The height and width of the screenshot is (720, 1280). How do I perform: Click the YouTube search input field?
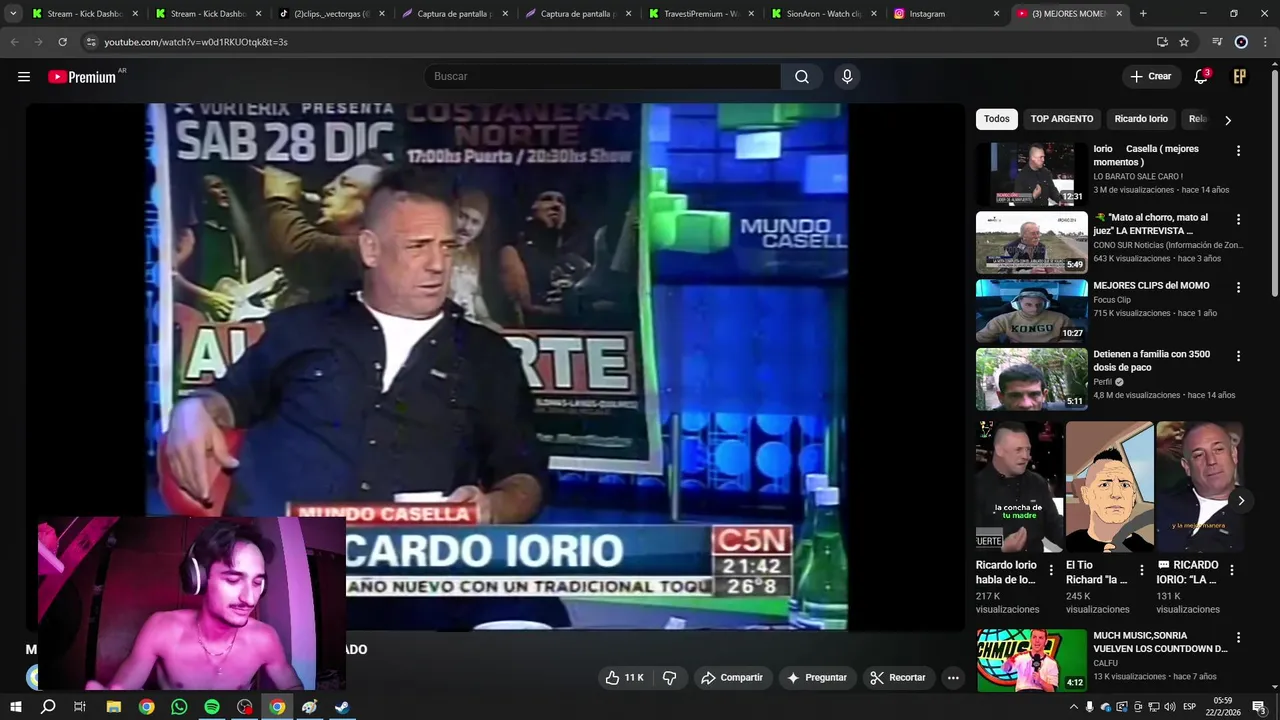(x=605, y=77)
